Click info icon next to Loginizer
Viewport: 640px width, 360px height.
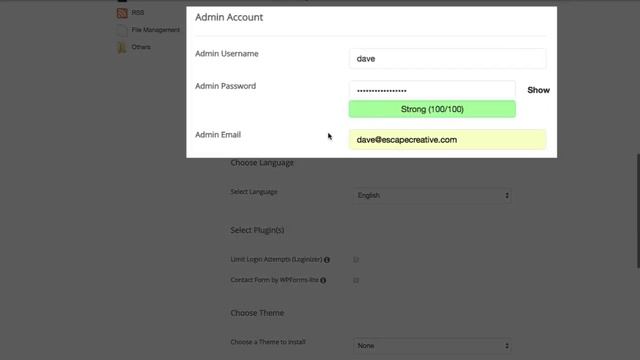pos(327,260)
